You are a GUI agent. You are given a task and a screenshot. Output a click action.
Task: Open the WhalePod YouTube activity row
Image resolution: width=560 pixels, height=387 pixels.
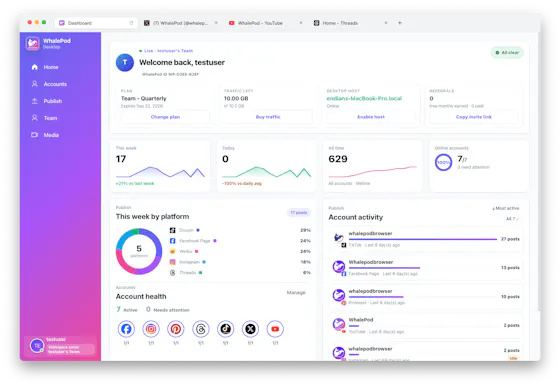[x=426, y=325]
